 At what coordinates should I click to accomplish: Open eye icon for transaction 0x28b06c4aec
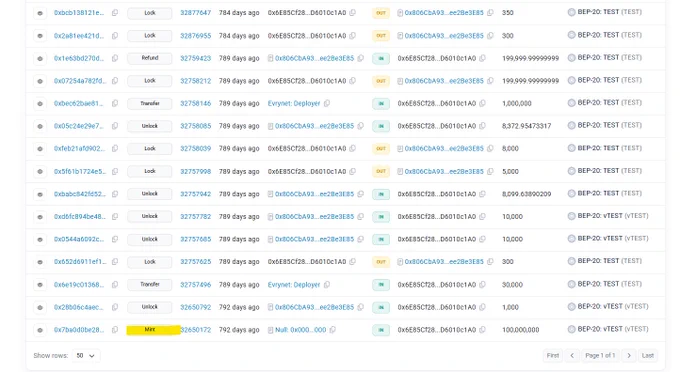40,307
